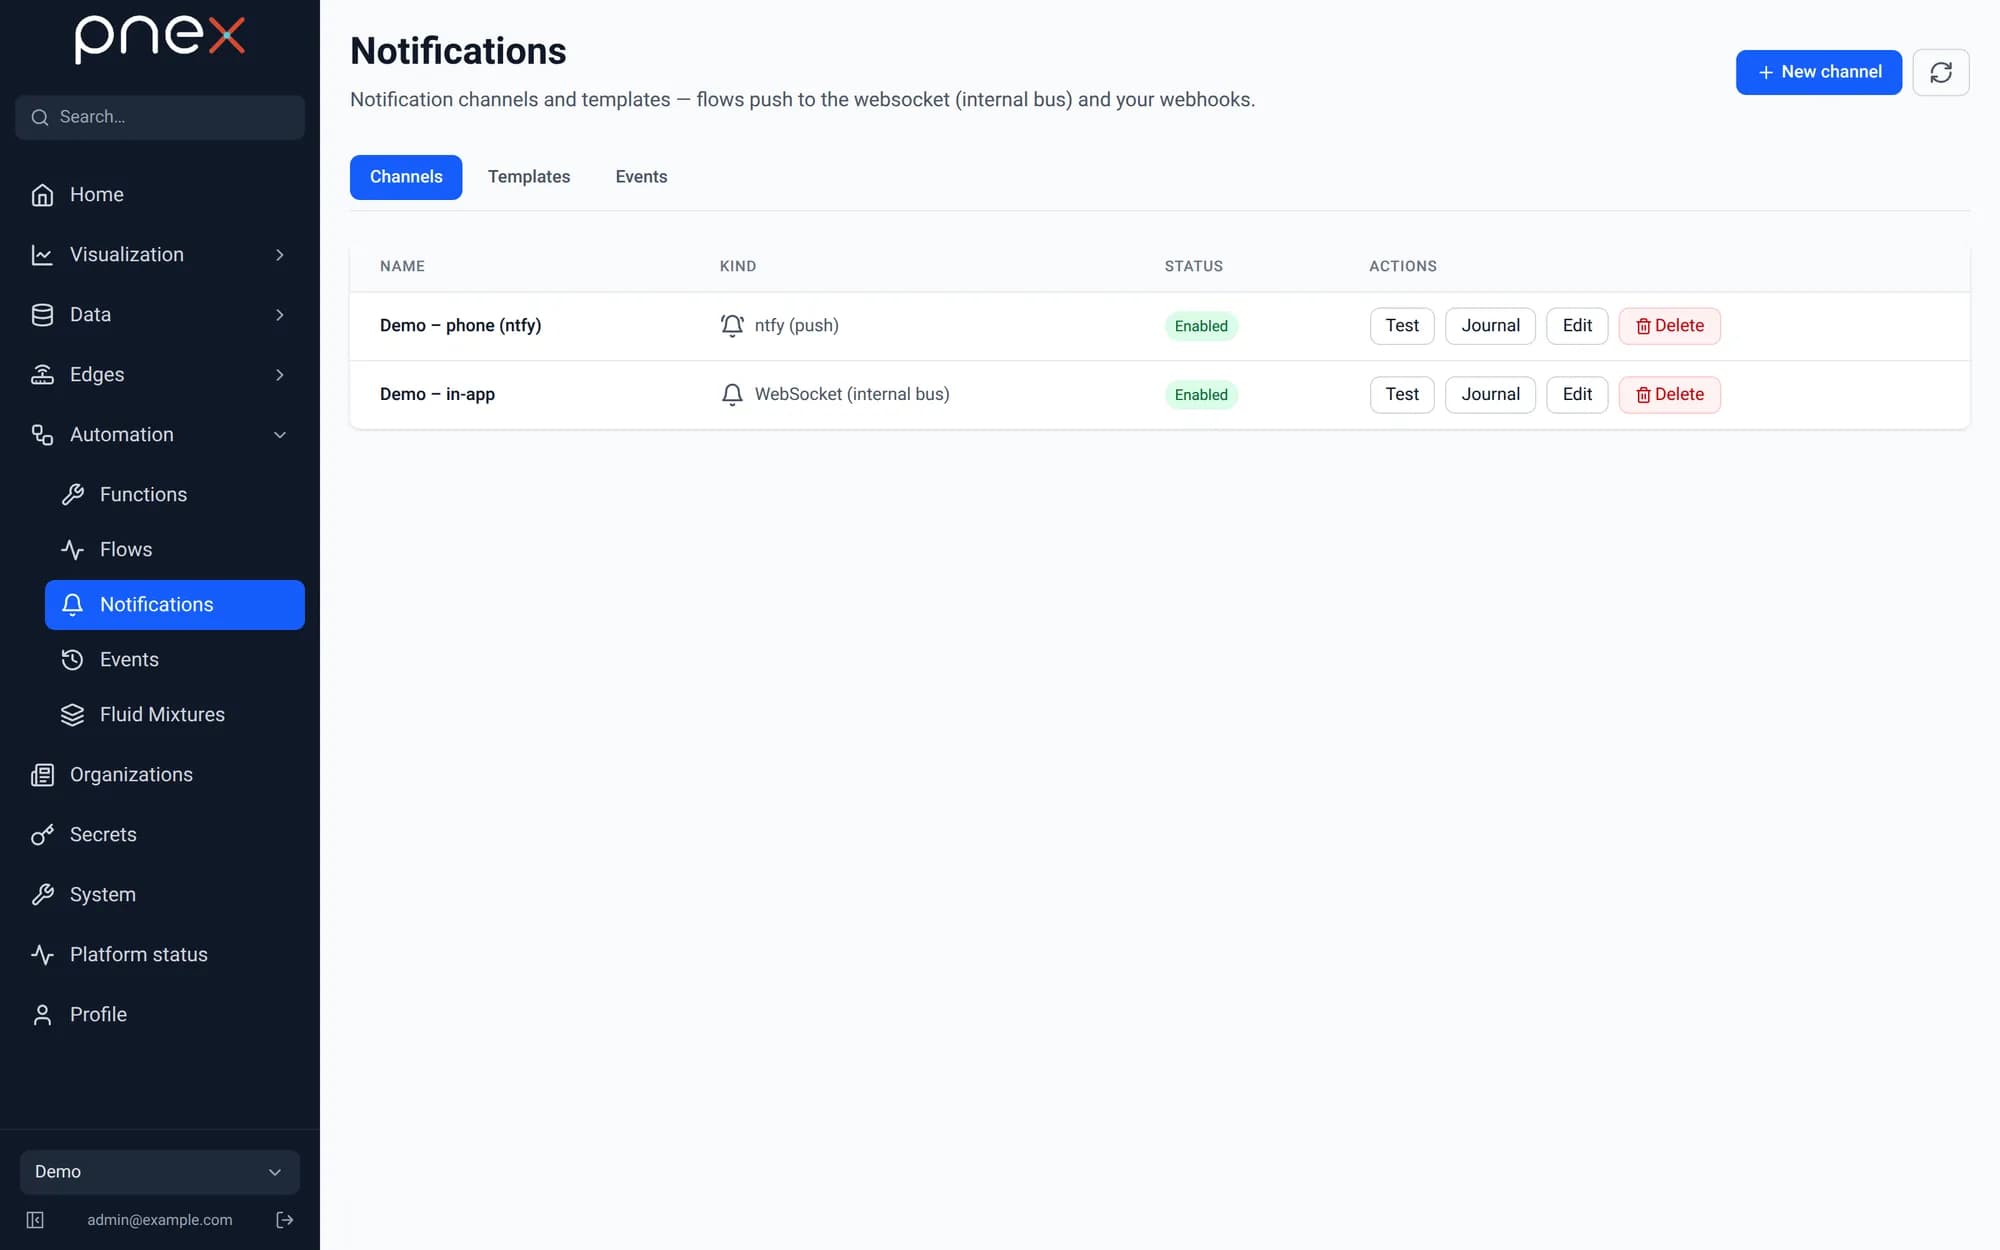This screenshot has width=2000, height=1250.
Task: Switch to the Channels tab
Action: (x=406, y=177)
